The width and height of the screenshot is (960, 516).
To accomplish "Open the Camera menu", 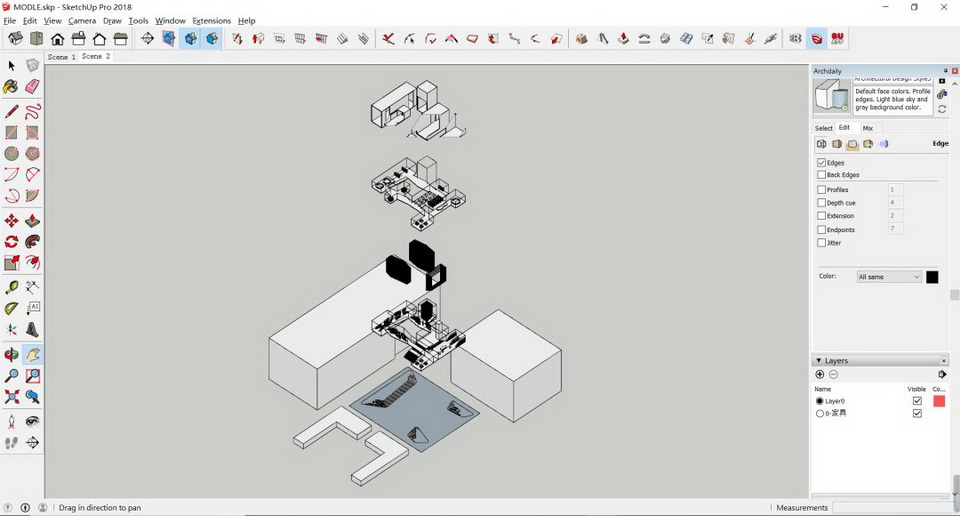I will coord(82,20).
